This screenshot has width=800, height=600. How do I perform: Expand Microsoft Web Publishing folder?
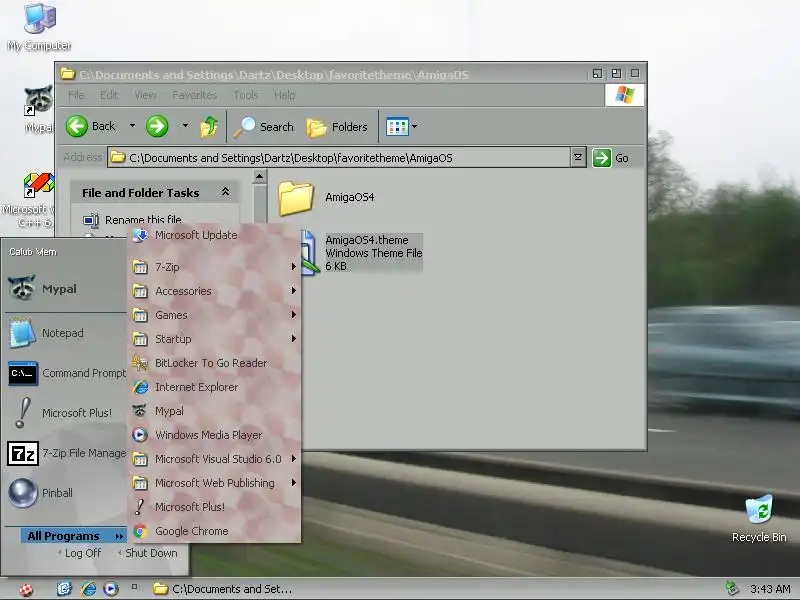pos(214,483)
